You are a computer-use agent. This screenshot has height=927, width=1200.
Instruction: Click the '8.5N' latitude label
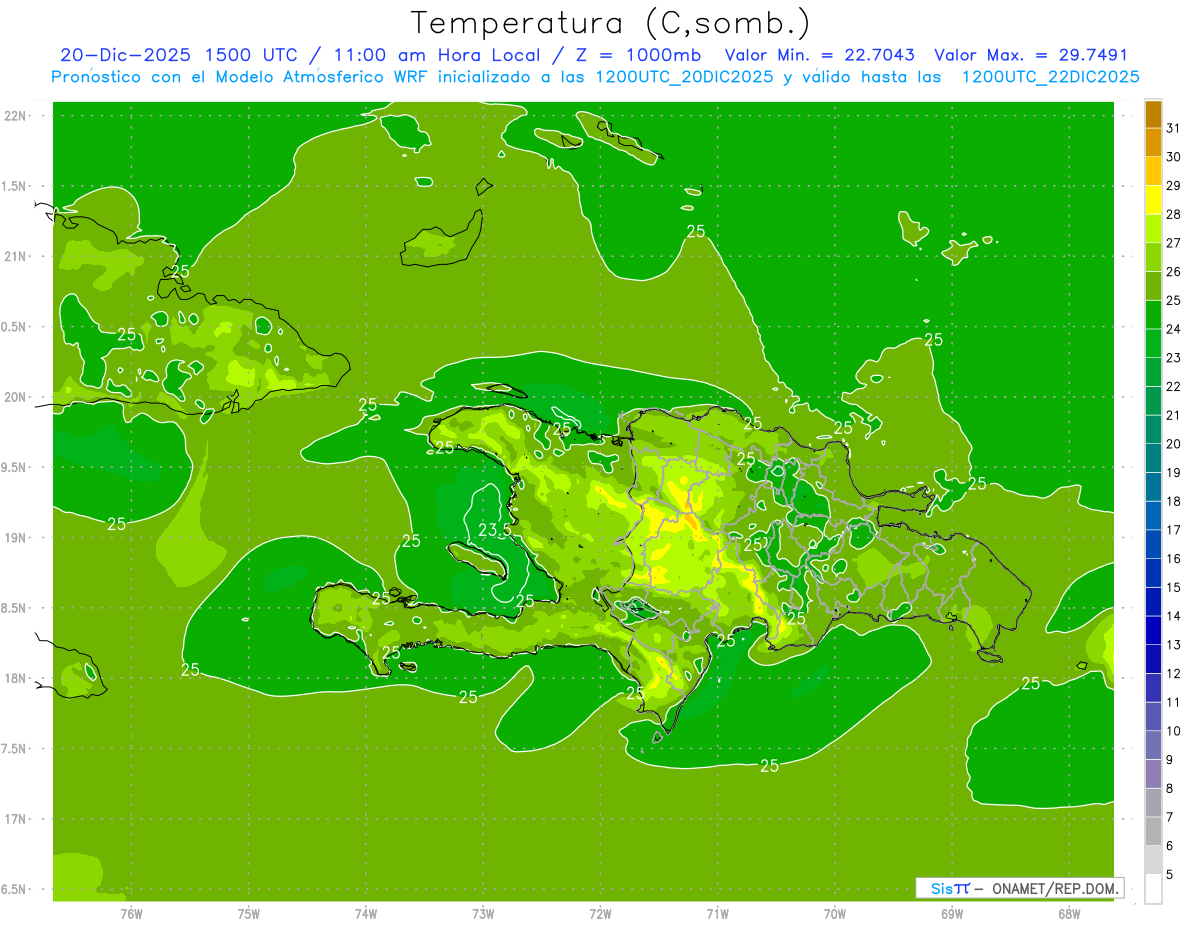tap(15, 608)
